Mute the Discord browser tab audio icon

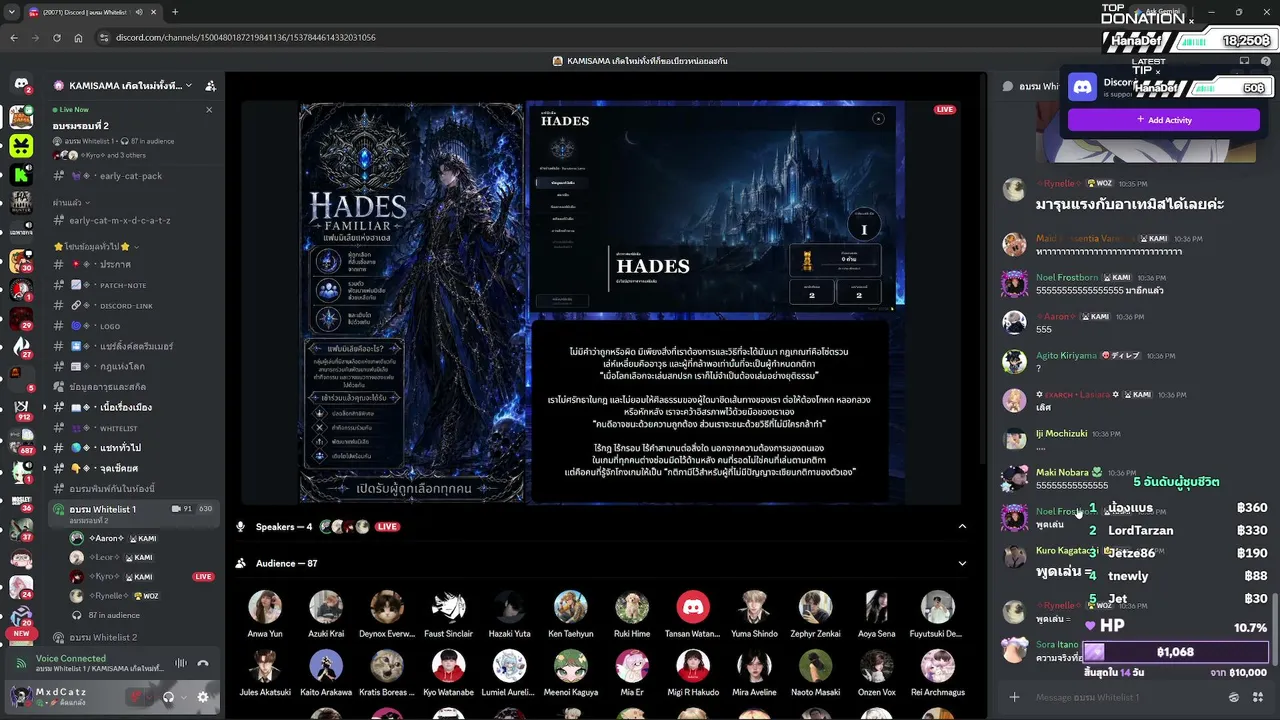tap(139, 12)
